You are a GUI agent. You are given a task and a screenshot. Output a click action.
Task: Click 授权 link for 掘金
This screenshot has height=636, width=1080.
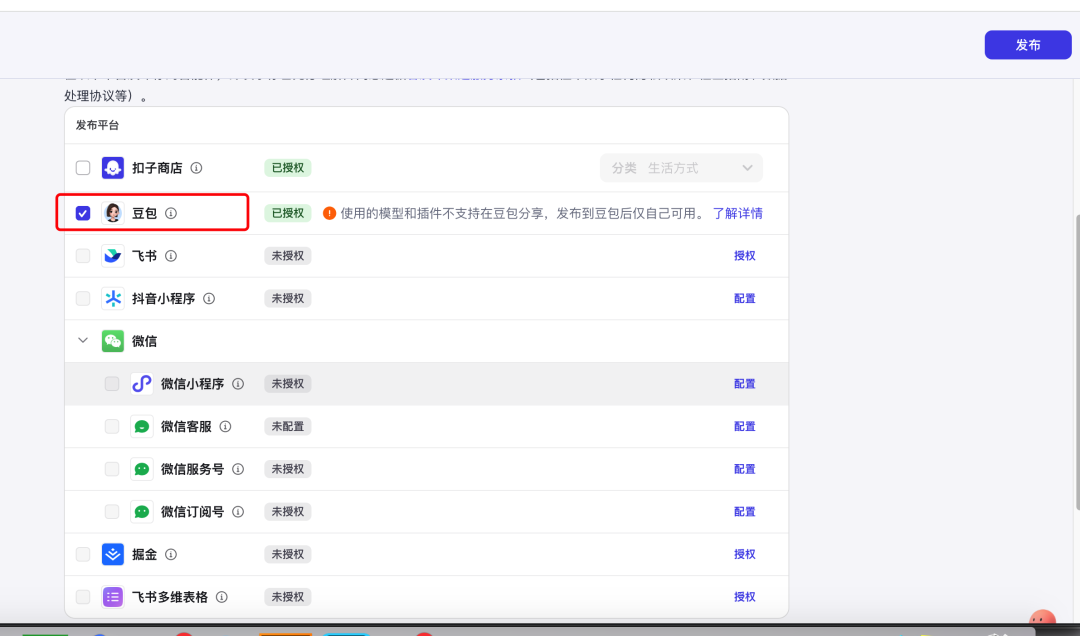click(745, 554)
